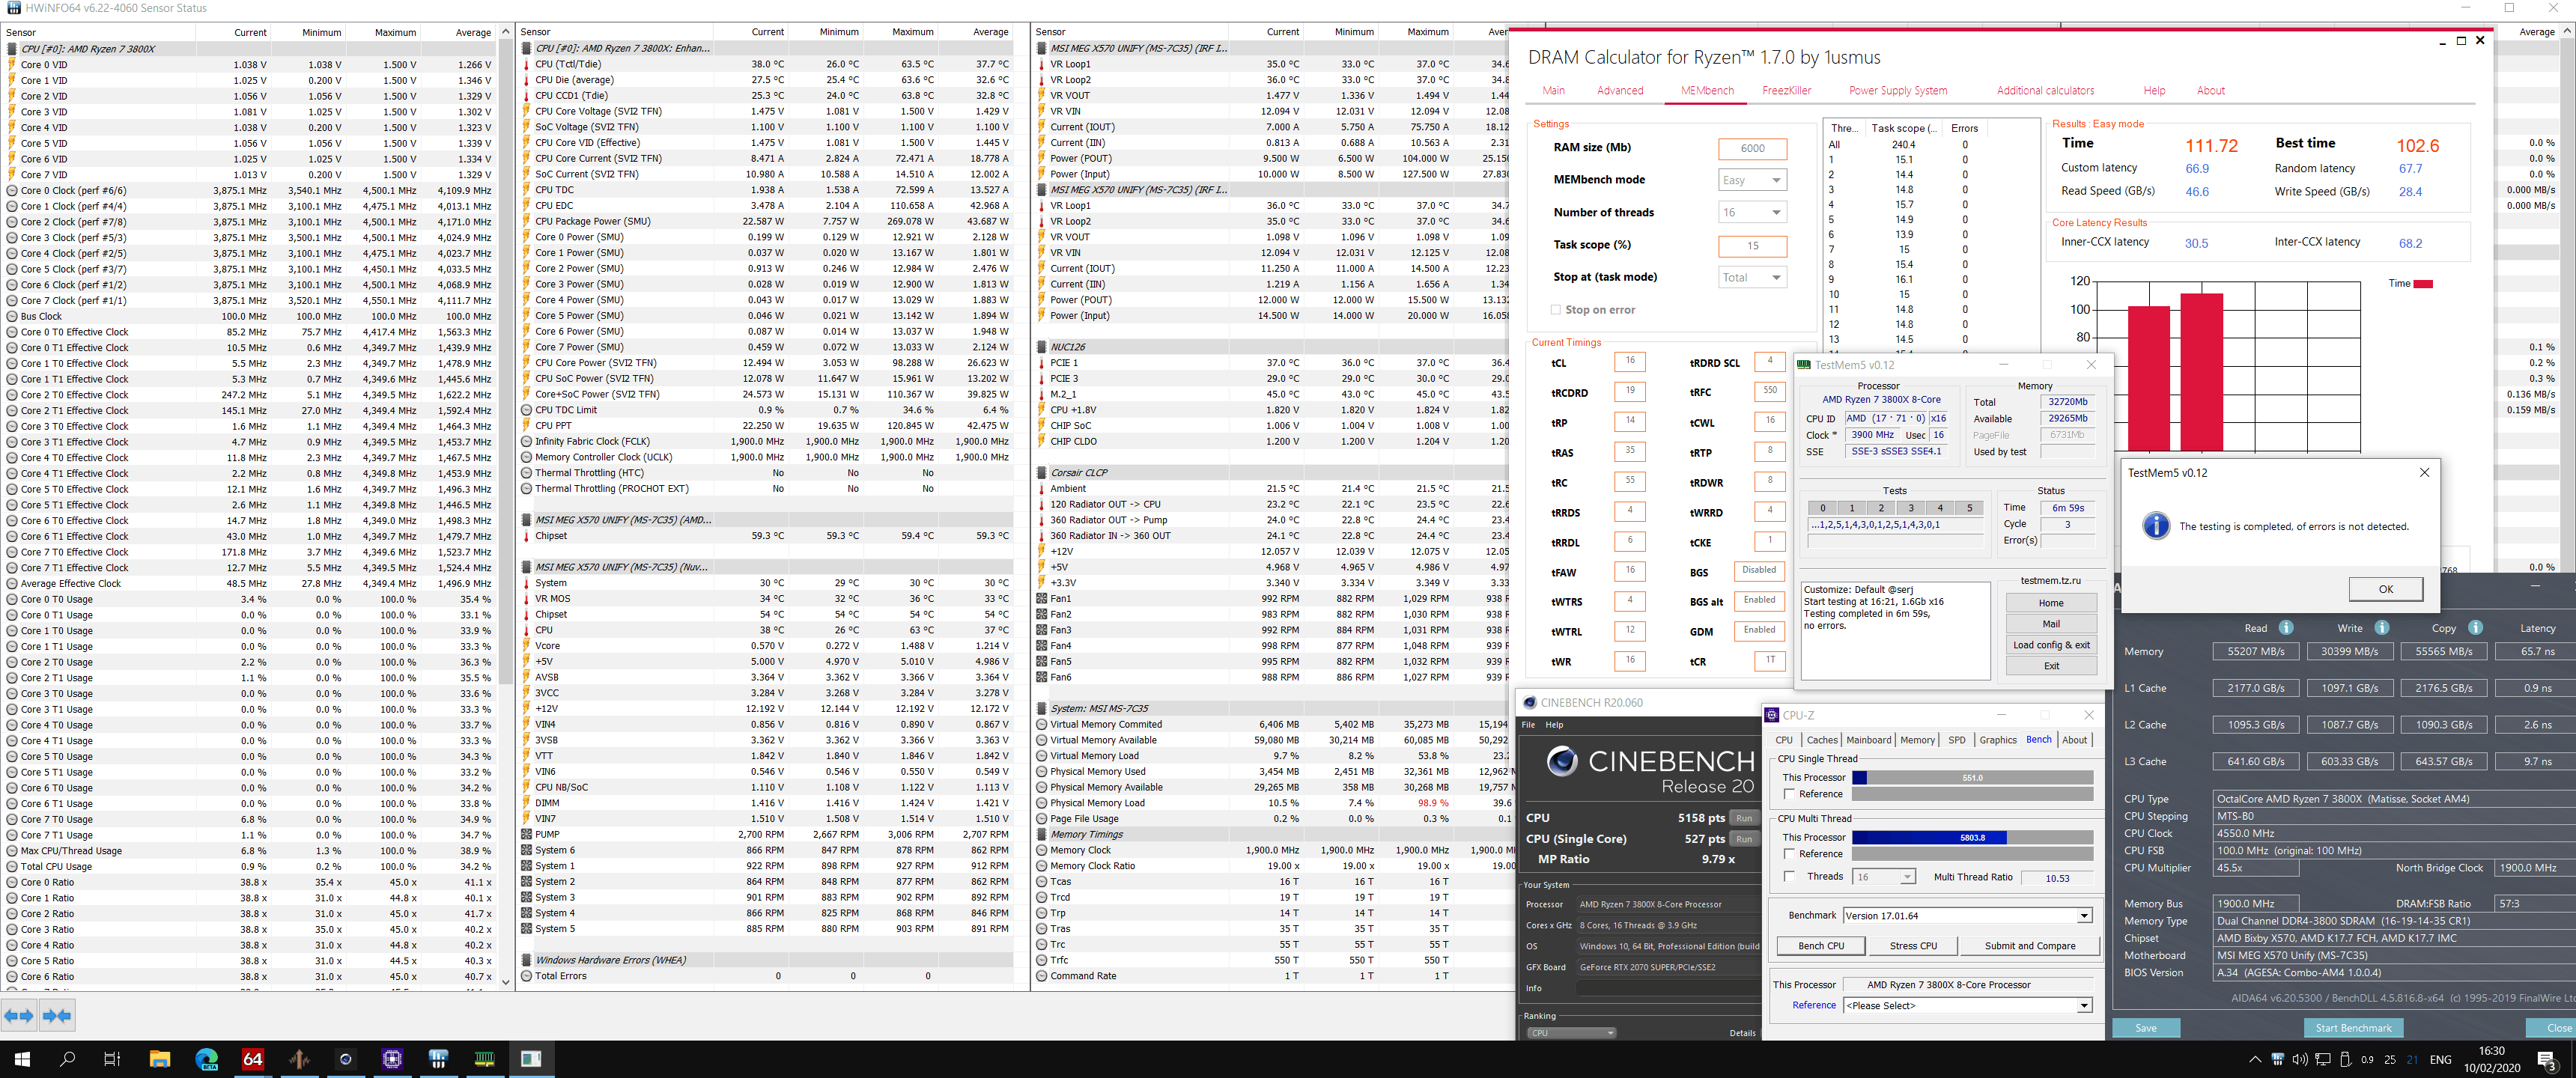Enable the Stop on error checkbox
Image resolution: width=2576 pixels, height=1078 pixels.
[1555, 310]
